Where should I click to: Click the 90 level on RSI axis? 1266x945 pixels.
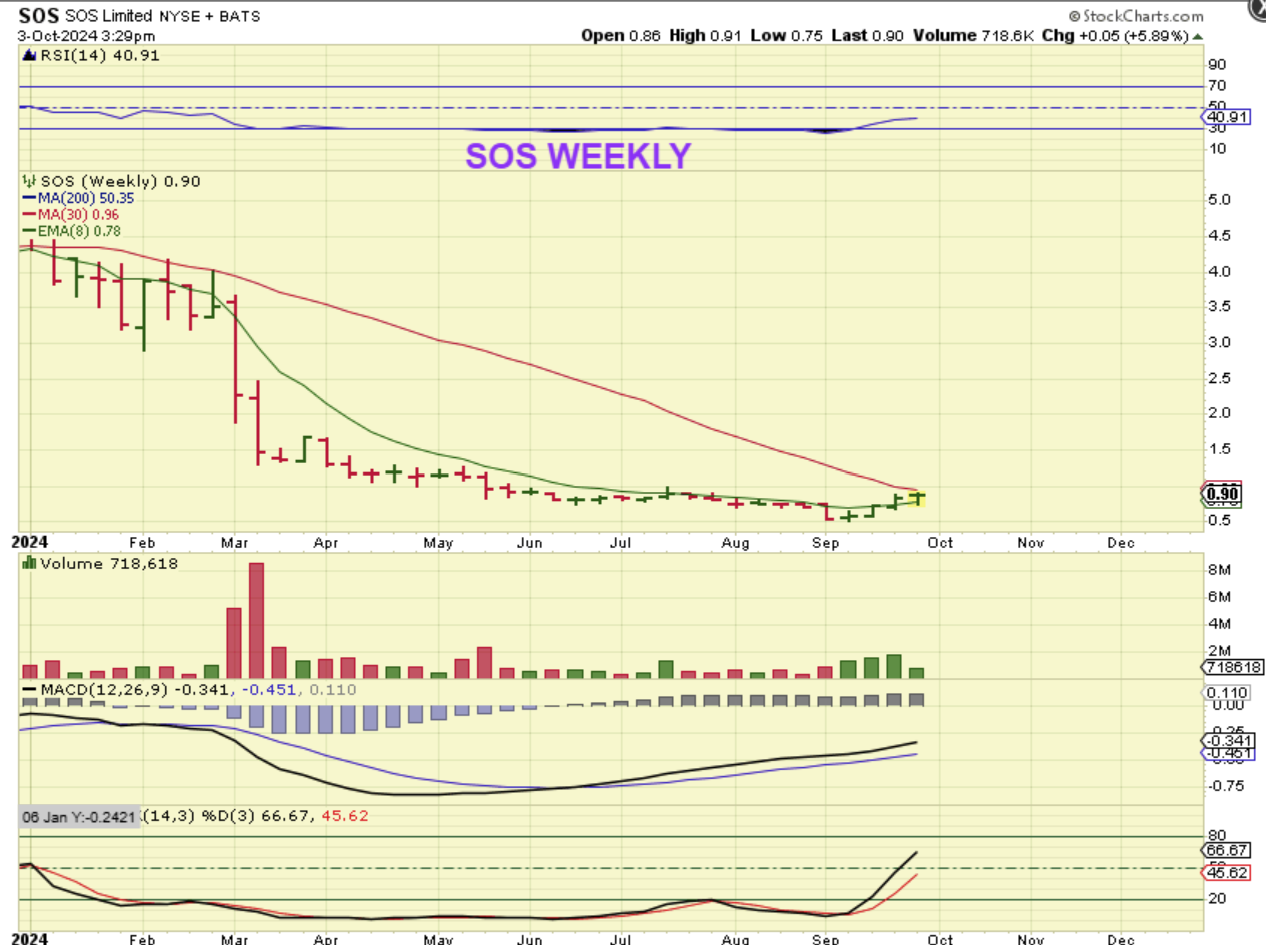coord(1217,64)
